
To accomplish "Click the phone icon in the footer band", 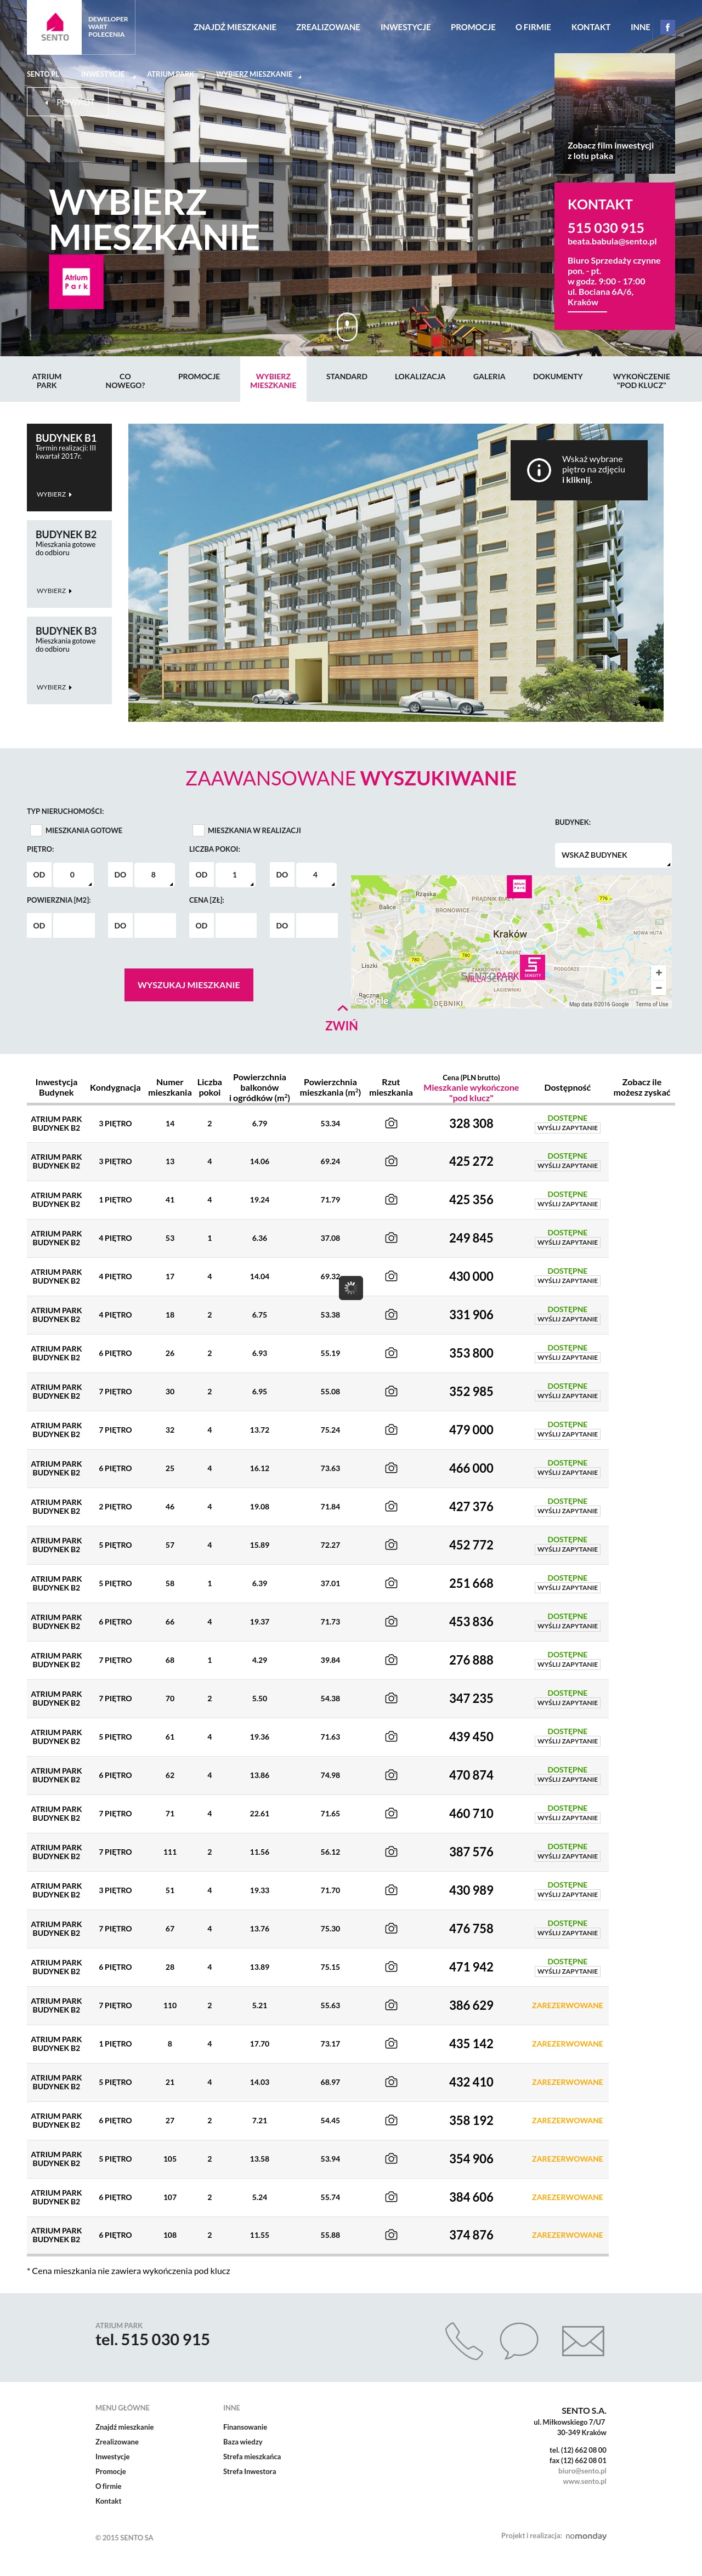I will 463,2340.
